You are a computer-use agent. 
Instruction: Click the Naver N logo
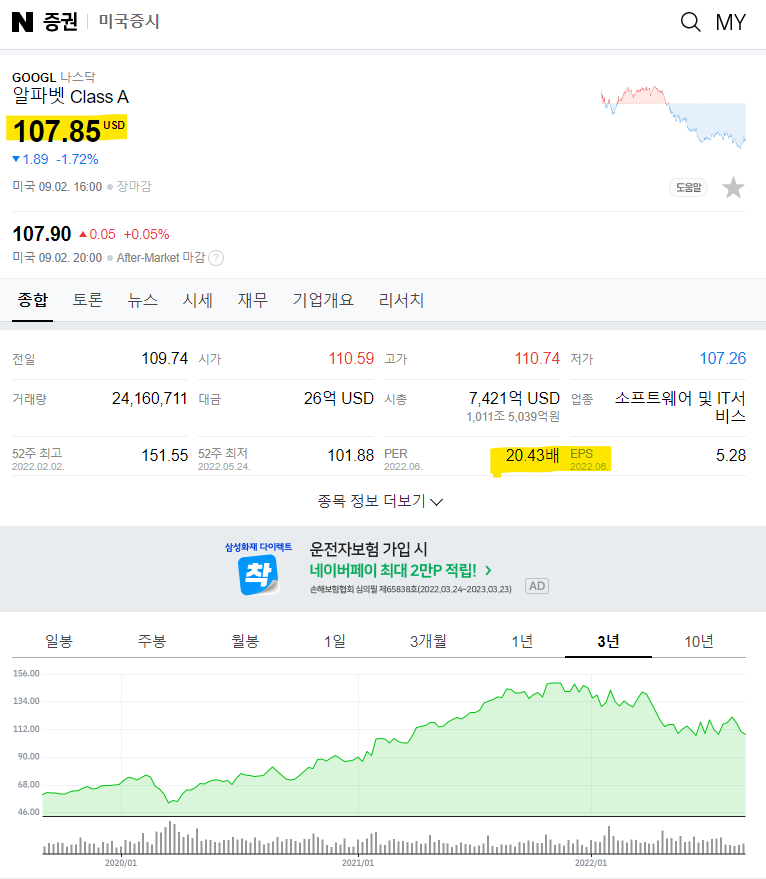point(22,22)
